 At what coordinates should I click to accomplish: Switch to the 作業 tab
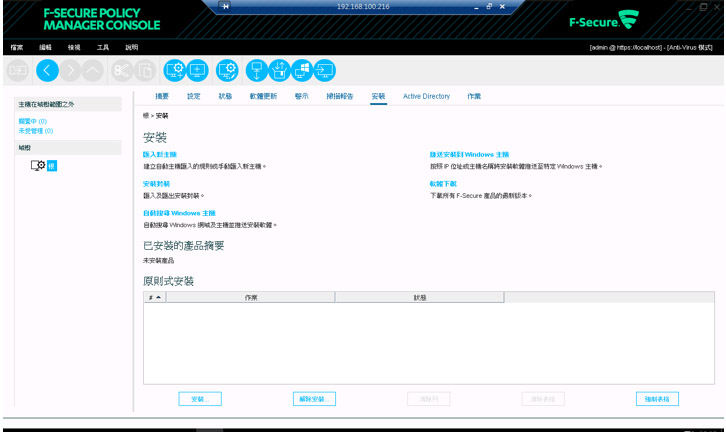pyautogui.click(x=474, y=96)
